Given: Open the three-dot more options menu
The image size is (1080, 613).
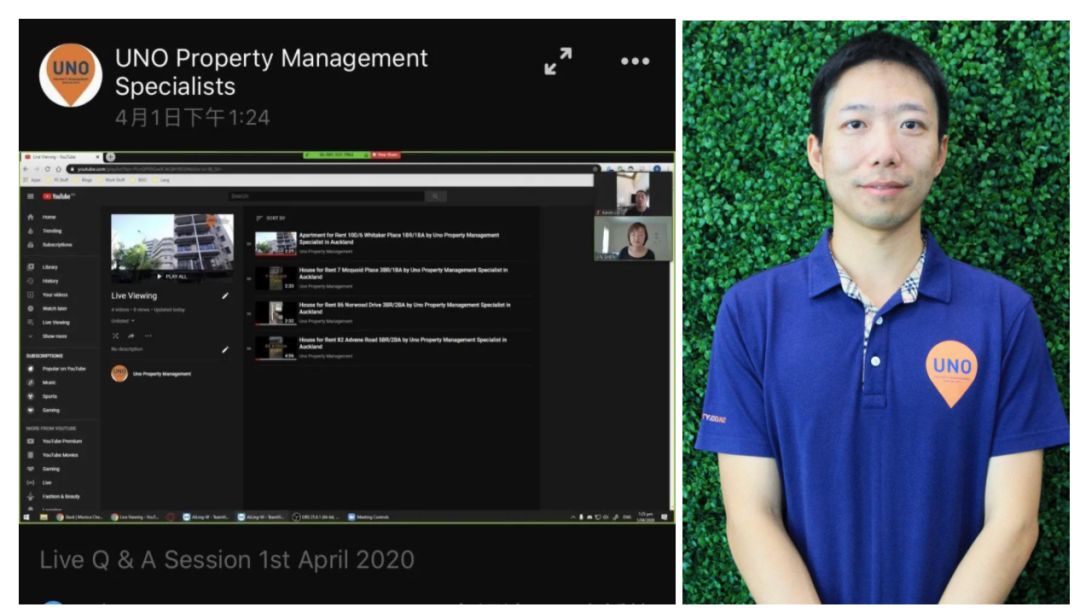Looking at the screenshot, I should (x=634, y=61).
